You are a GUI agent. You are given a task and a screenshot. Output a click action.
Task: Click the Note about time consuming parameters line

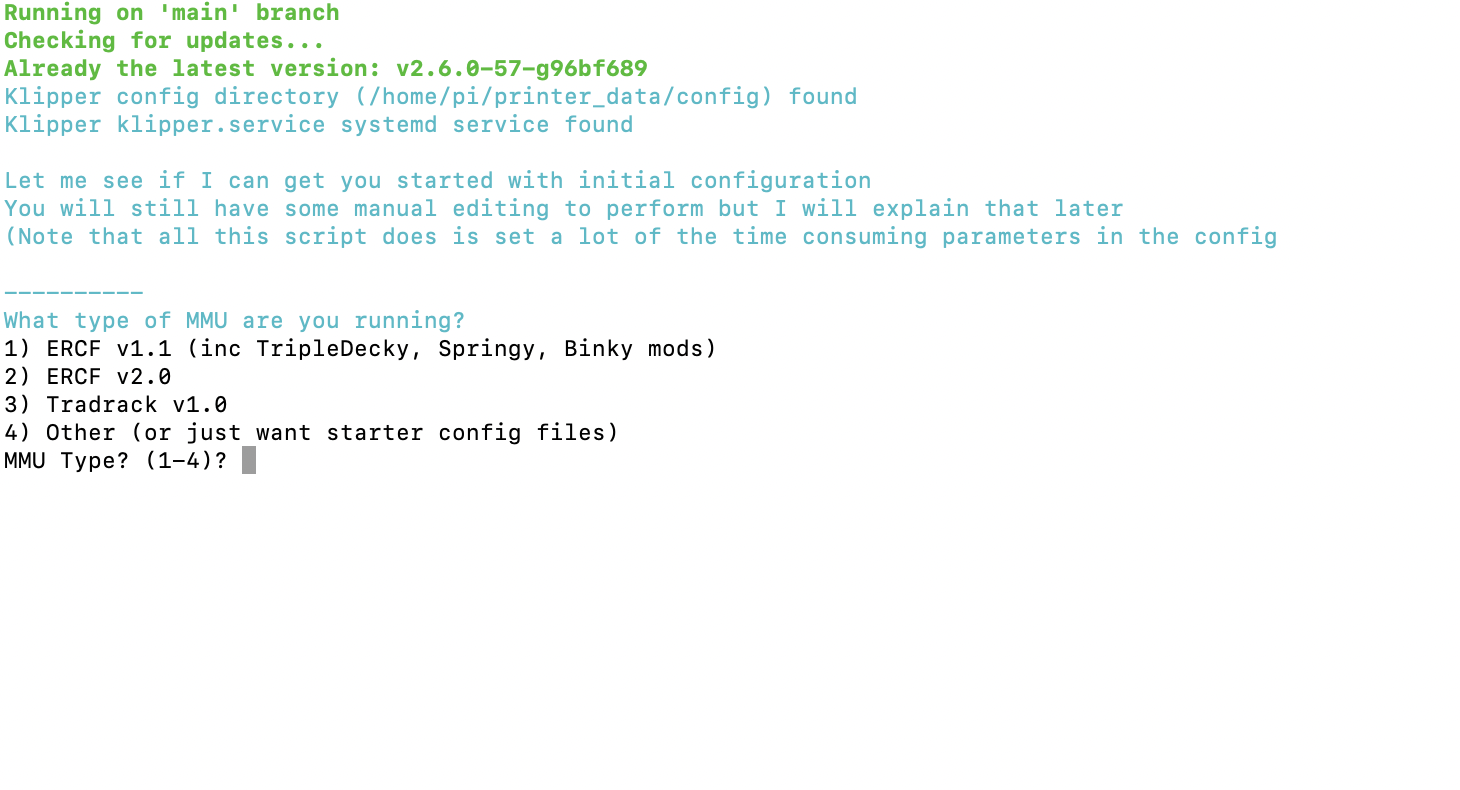641,237
